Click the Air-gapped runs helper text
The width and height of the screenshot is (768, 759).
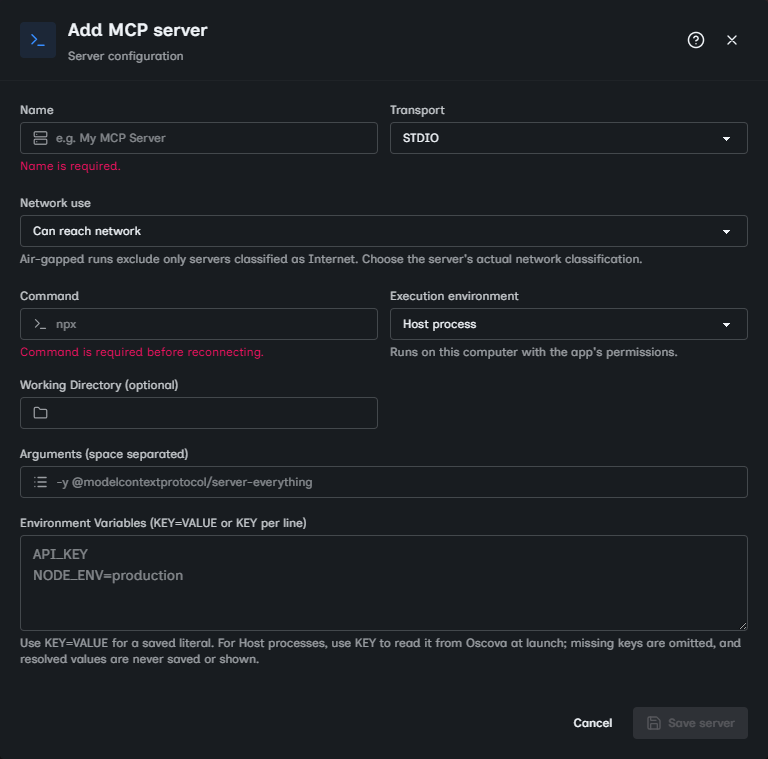(331, 259)
